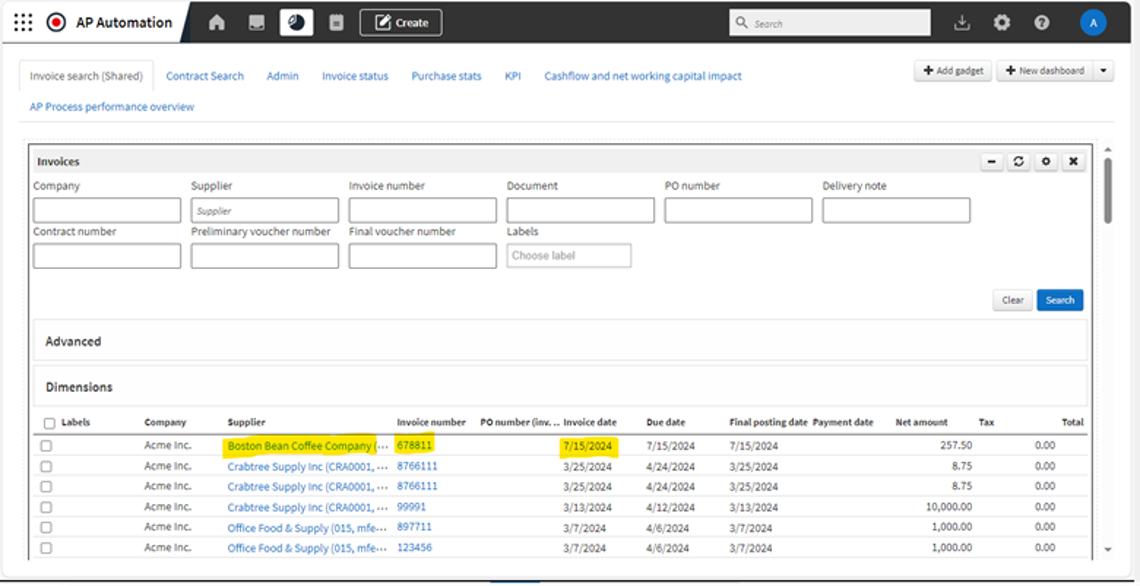Open settings gear in top bar
Image resolution: width=1140 pixels, height=586 pixels.
pos(1001,22)
